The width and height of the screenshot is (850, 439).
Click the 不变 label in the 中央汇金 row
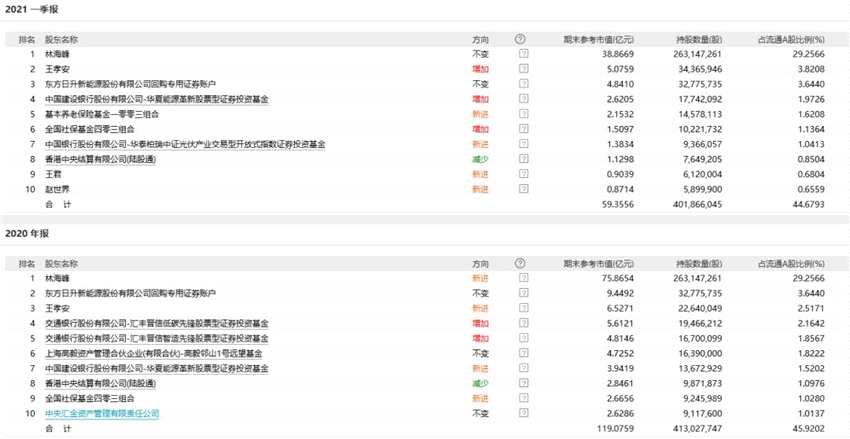(480, 413)
